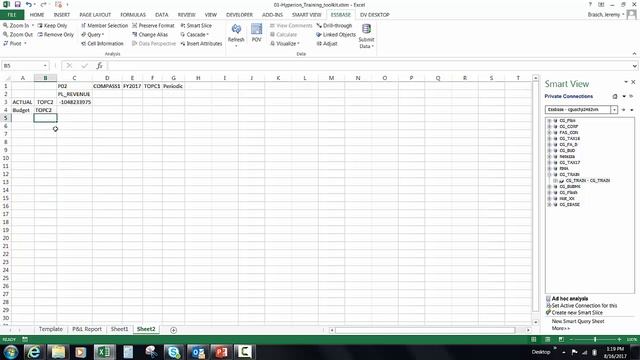Switch to the SMART VIEW ribbon tab
This screenshot has width=640, height=360.
307,15
